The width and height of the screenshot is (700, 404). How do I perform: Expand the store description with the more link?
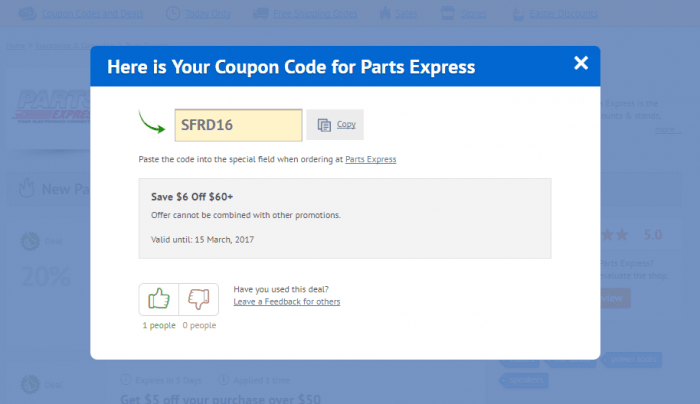click(x=668, y=130)
